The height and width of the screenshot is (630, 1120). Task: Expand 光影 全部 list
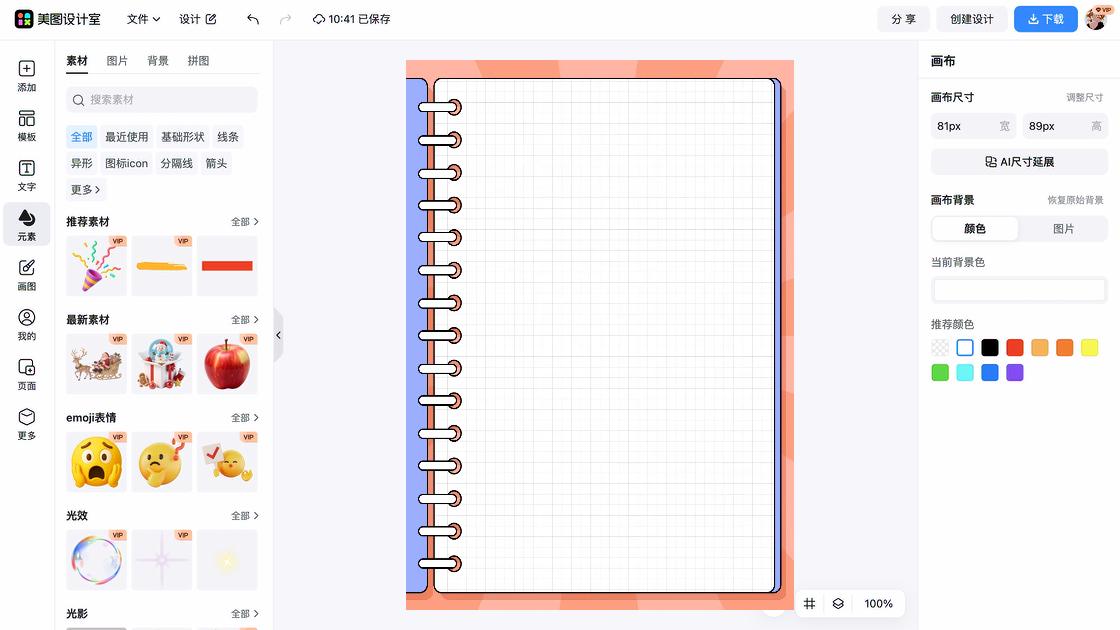244,614
